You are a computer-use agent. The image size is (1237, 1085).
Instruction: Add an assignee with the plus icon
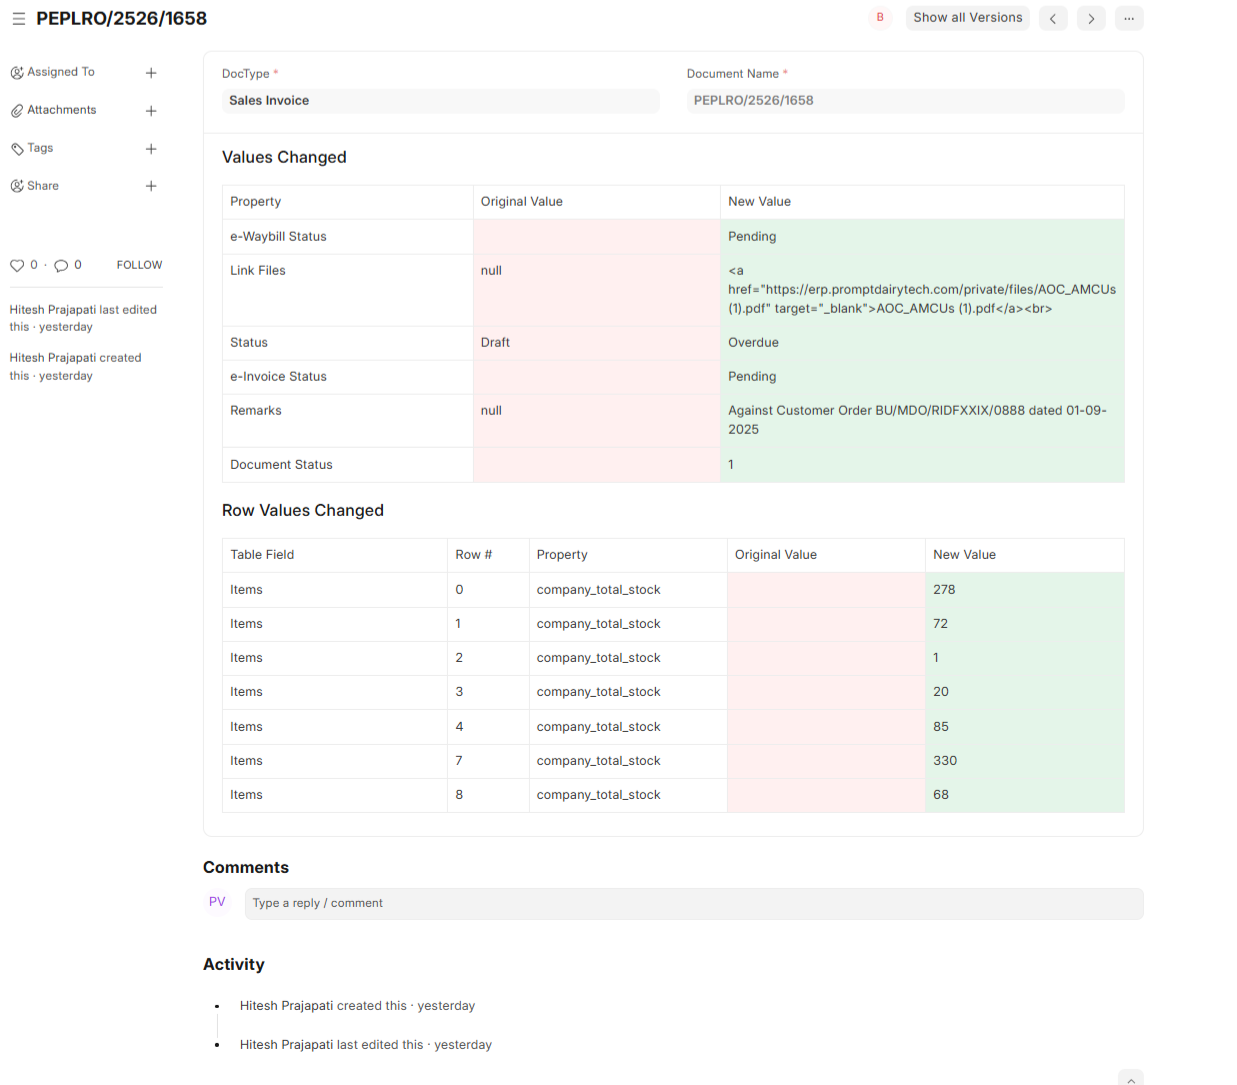point(151,73)
